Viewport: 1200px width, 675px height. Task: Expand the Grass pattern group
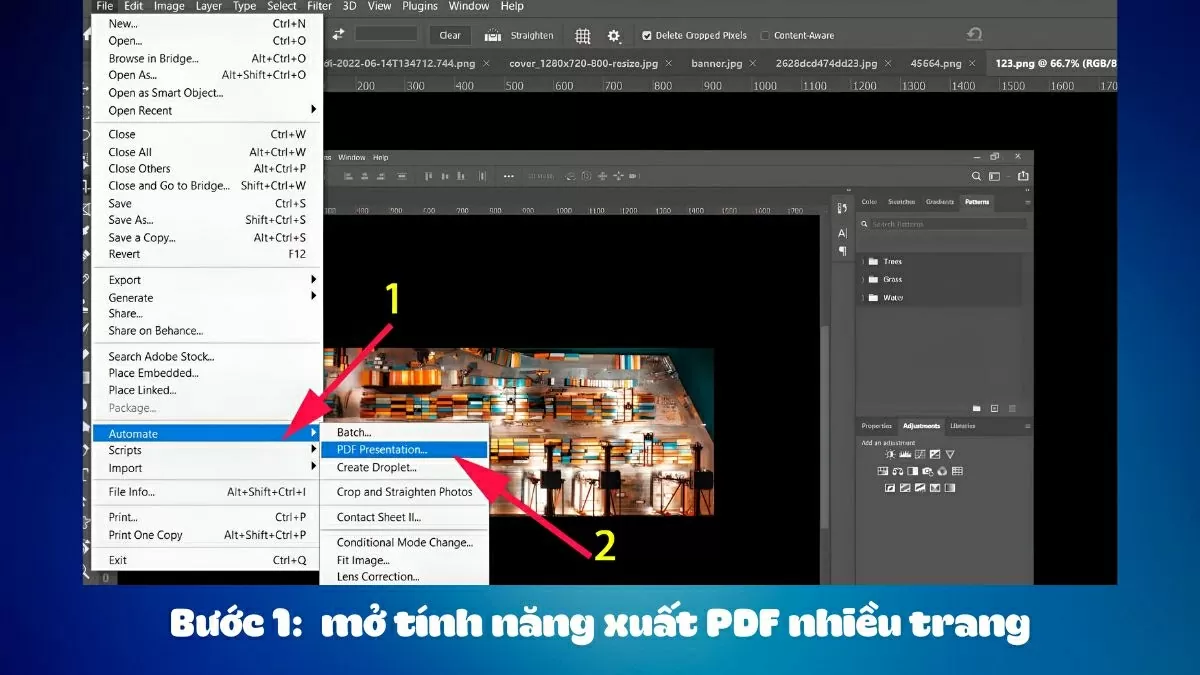tap(864, 279)
